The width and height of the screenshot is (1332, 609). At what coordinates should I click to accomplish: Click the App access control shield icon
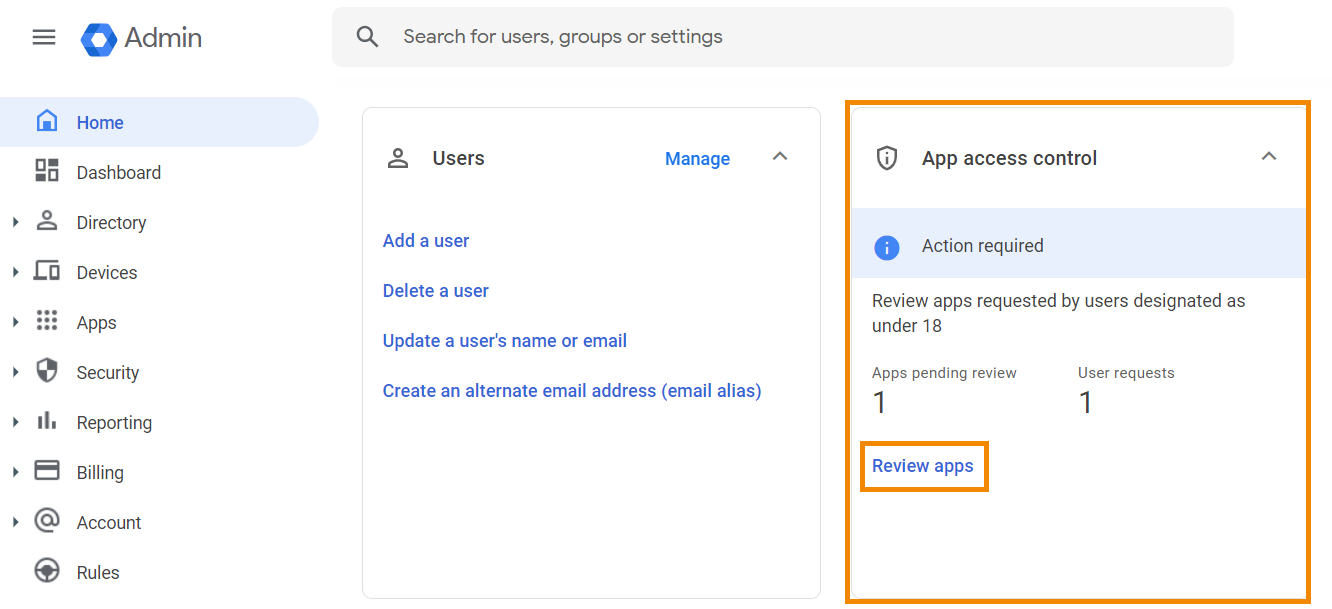[x=887, y=158]
